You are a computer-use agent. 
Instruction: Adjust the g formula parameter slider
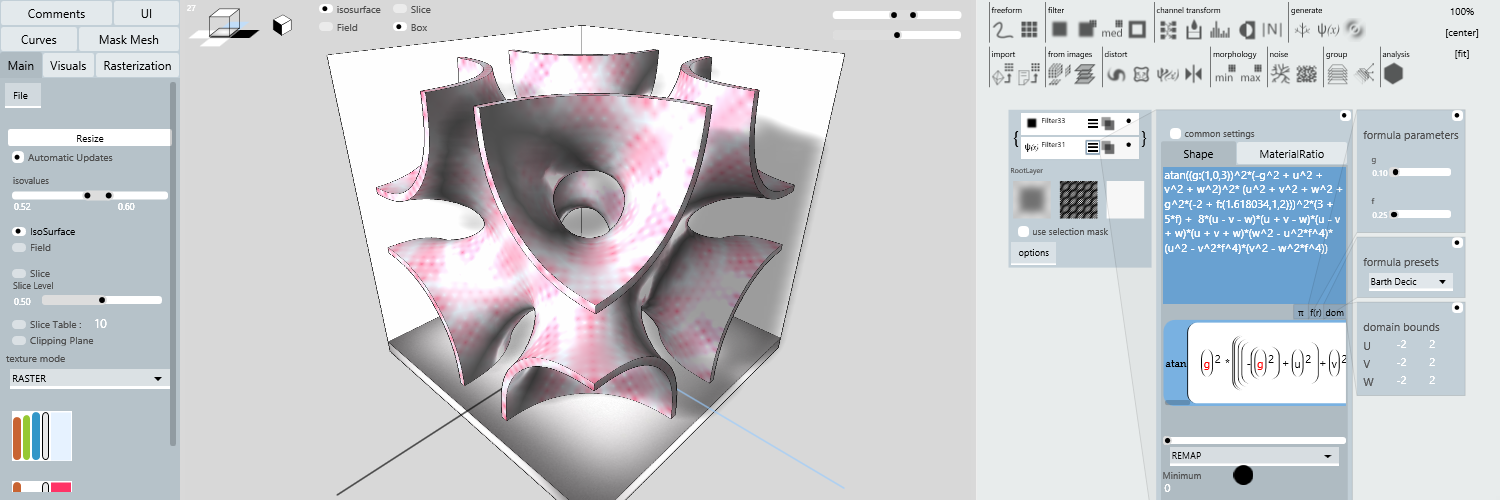pos(1420,172)
